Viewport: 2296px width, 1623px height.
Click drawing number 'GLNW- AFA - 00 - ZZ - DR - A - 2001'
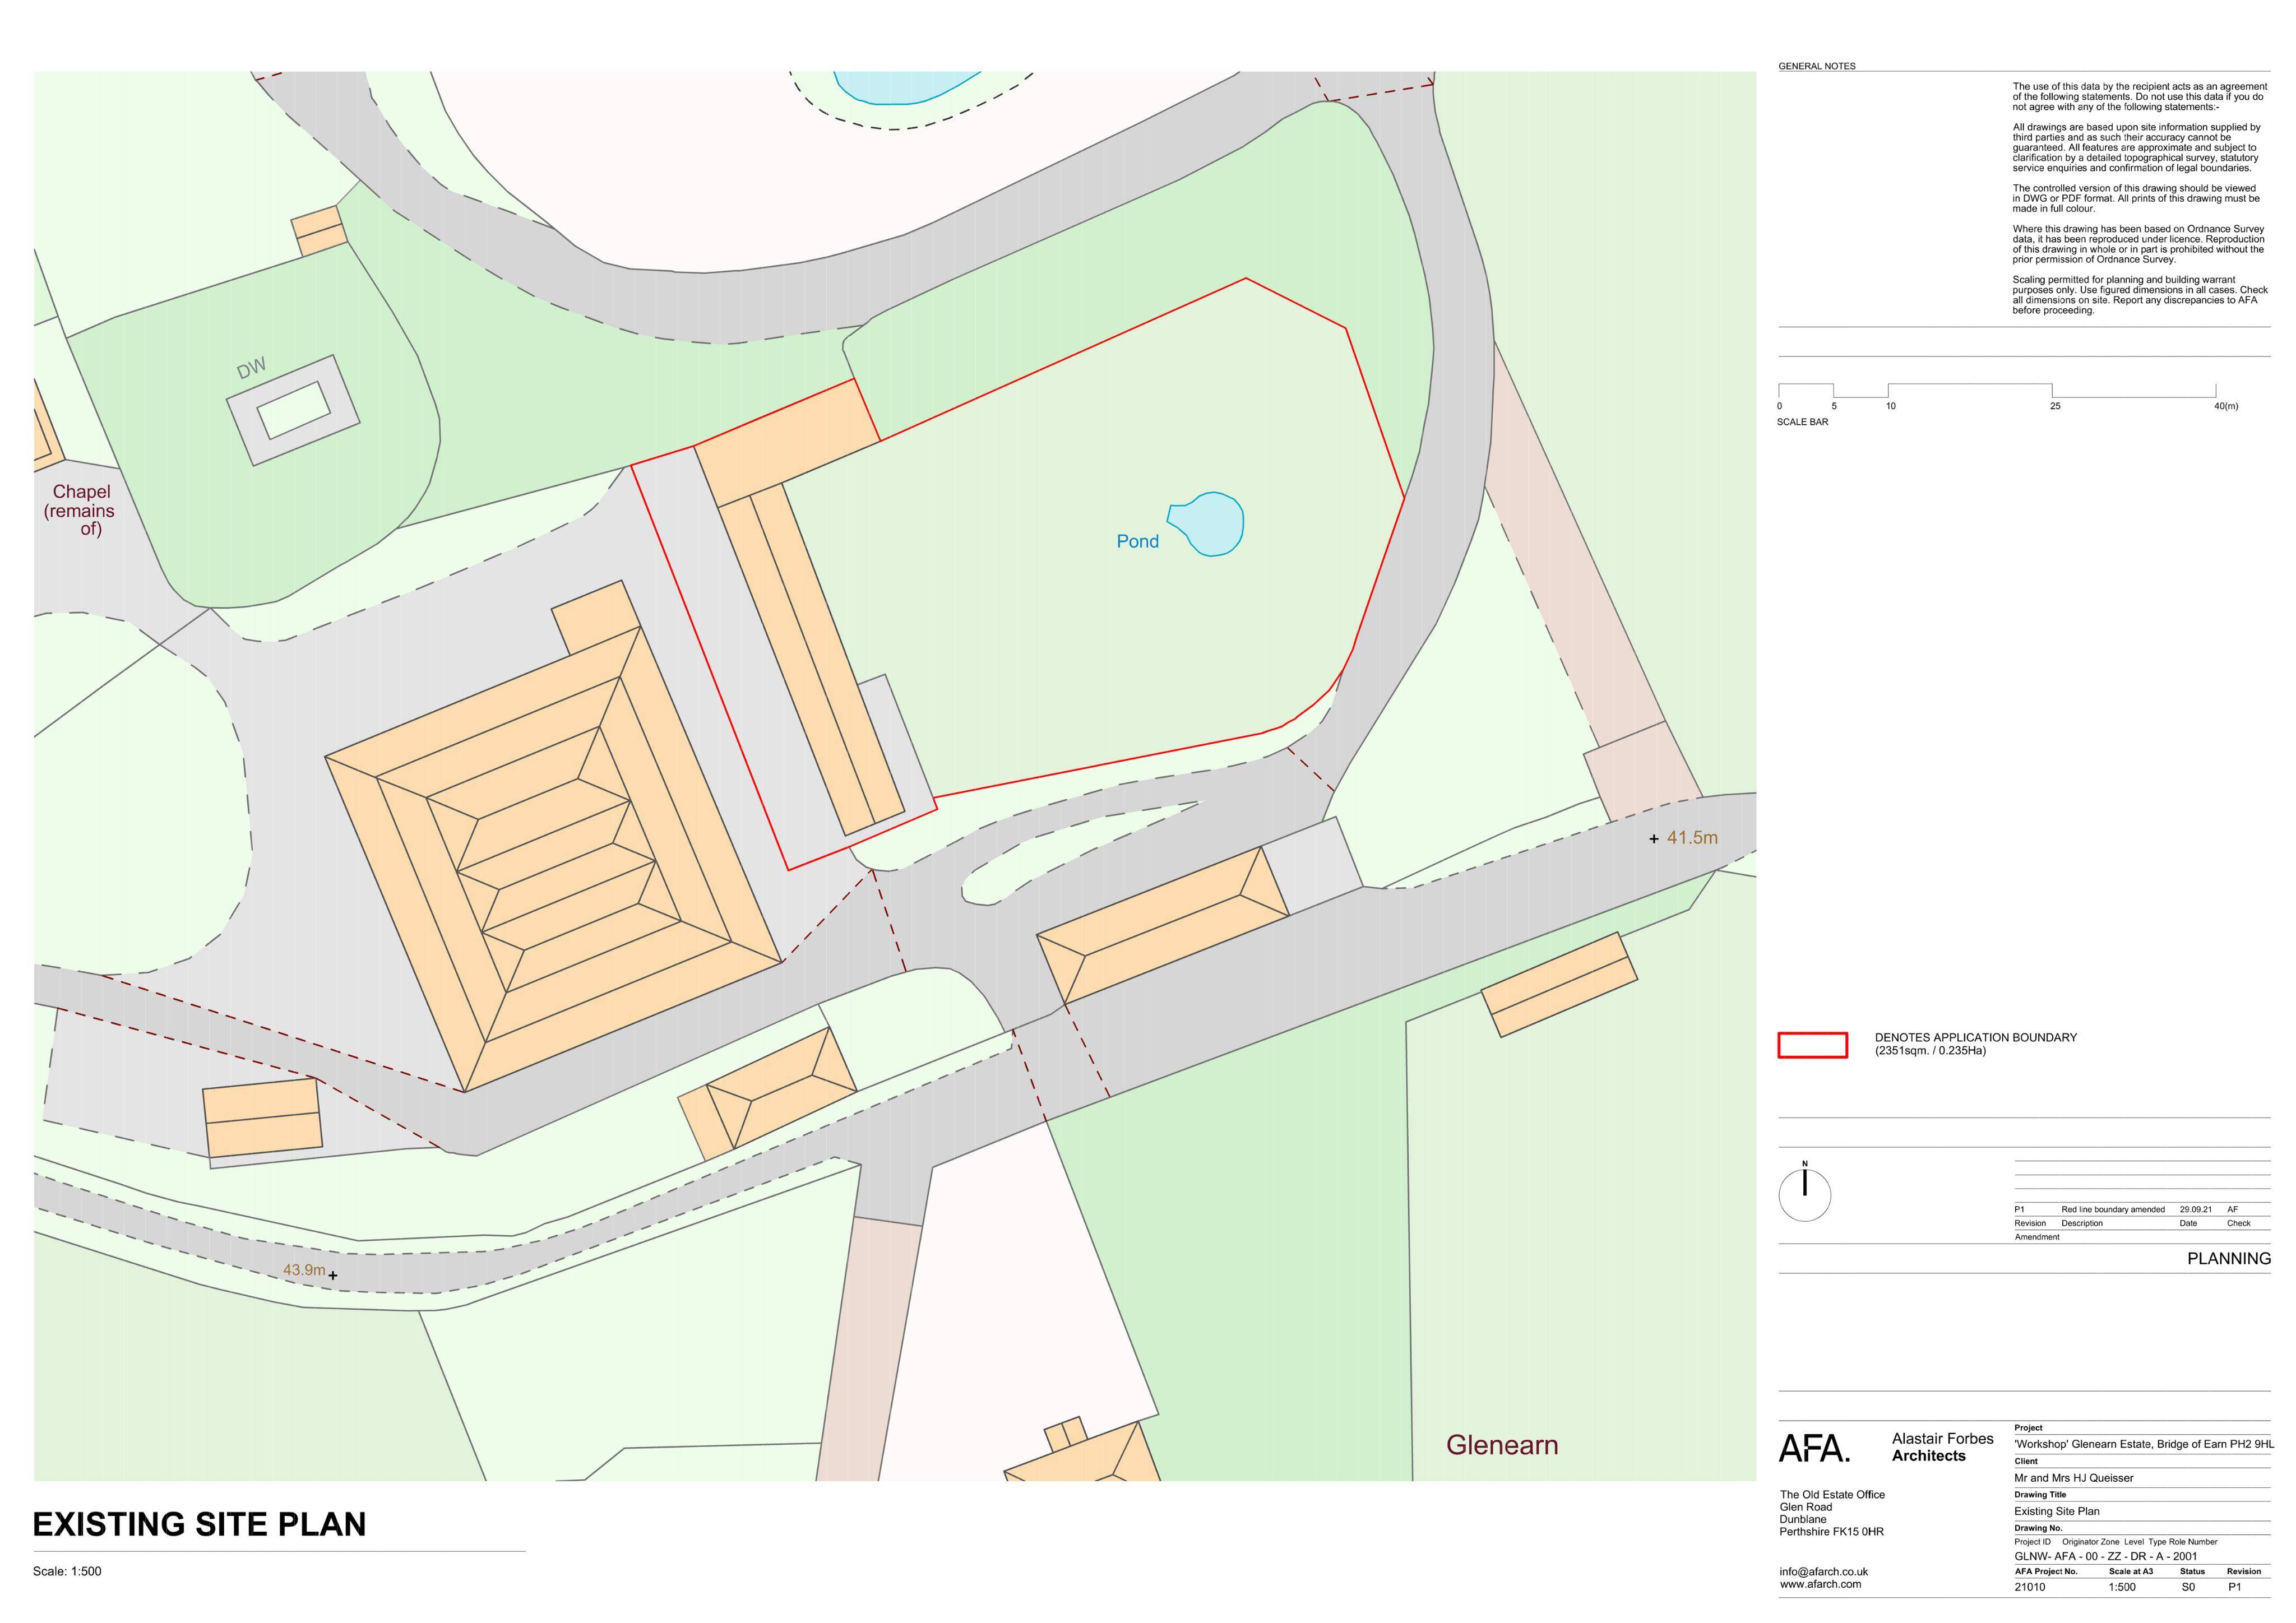pos(2105,1556)
